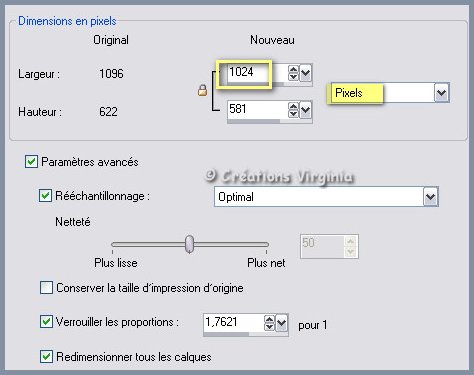Open the height slider popup arrow
The height and width of the screenshot is (375, 474).
[306, 110]
